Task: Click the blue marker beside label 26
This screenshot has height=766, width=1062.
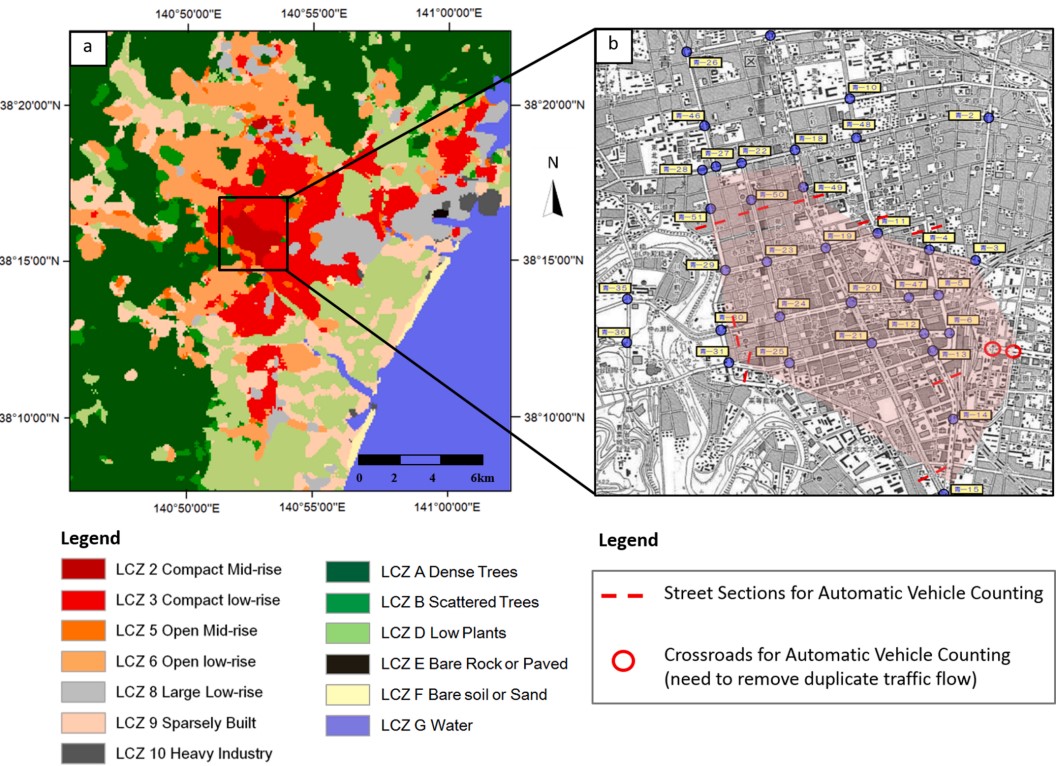Action: click(687, 52)
